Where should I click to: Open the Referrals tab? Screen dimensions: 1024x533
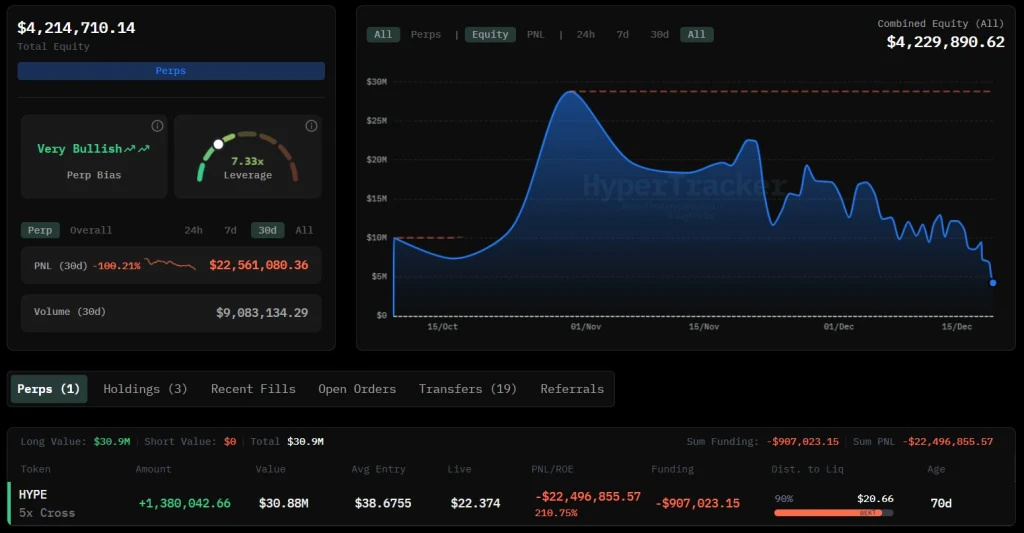pyautogui.click(x=572, y=389)
